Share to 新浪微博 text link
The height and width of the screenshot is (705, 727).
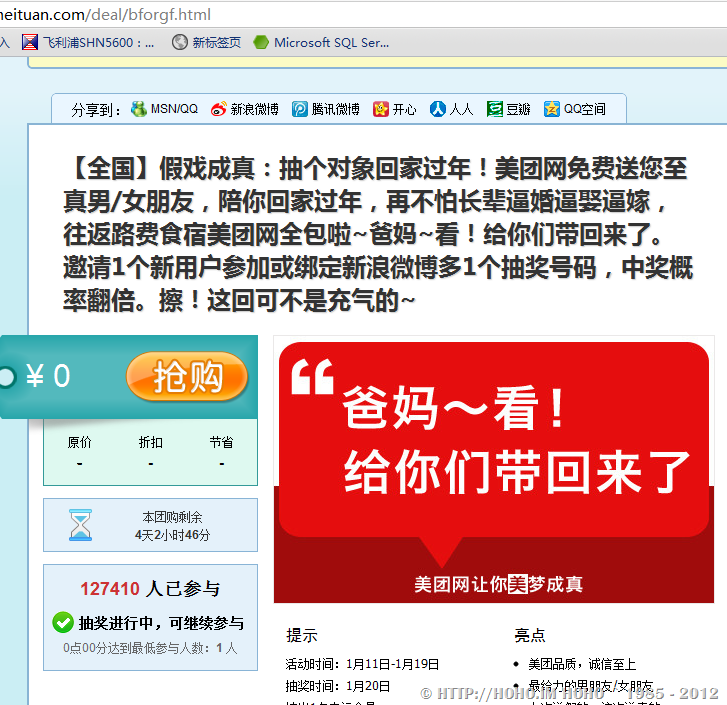pos(255,109)
